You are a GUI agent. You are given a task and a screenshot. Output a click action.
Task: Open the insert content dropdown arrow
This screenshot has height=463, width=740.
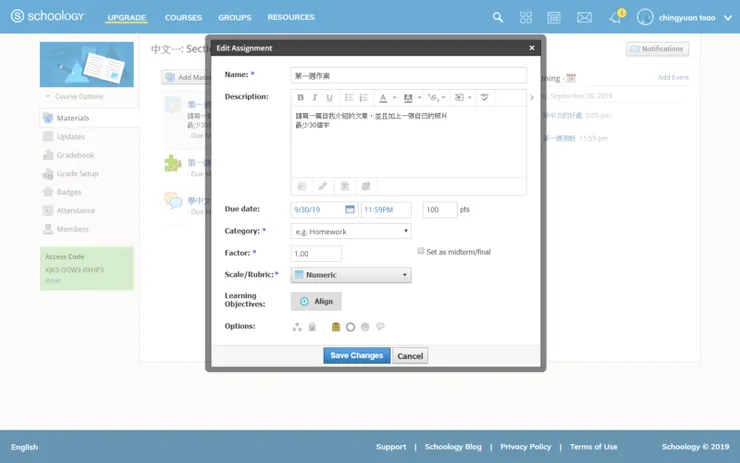[x=470, y=98]
